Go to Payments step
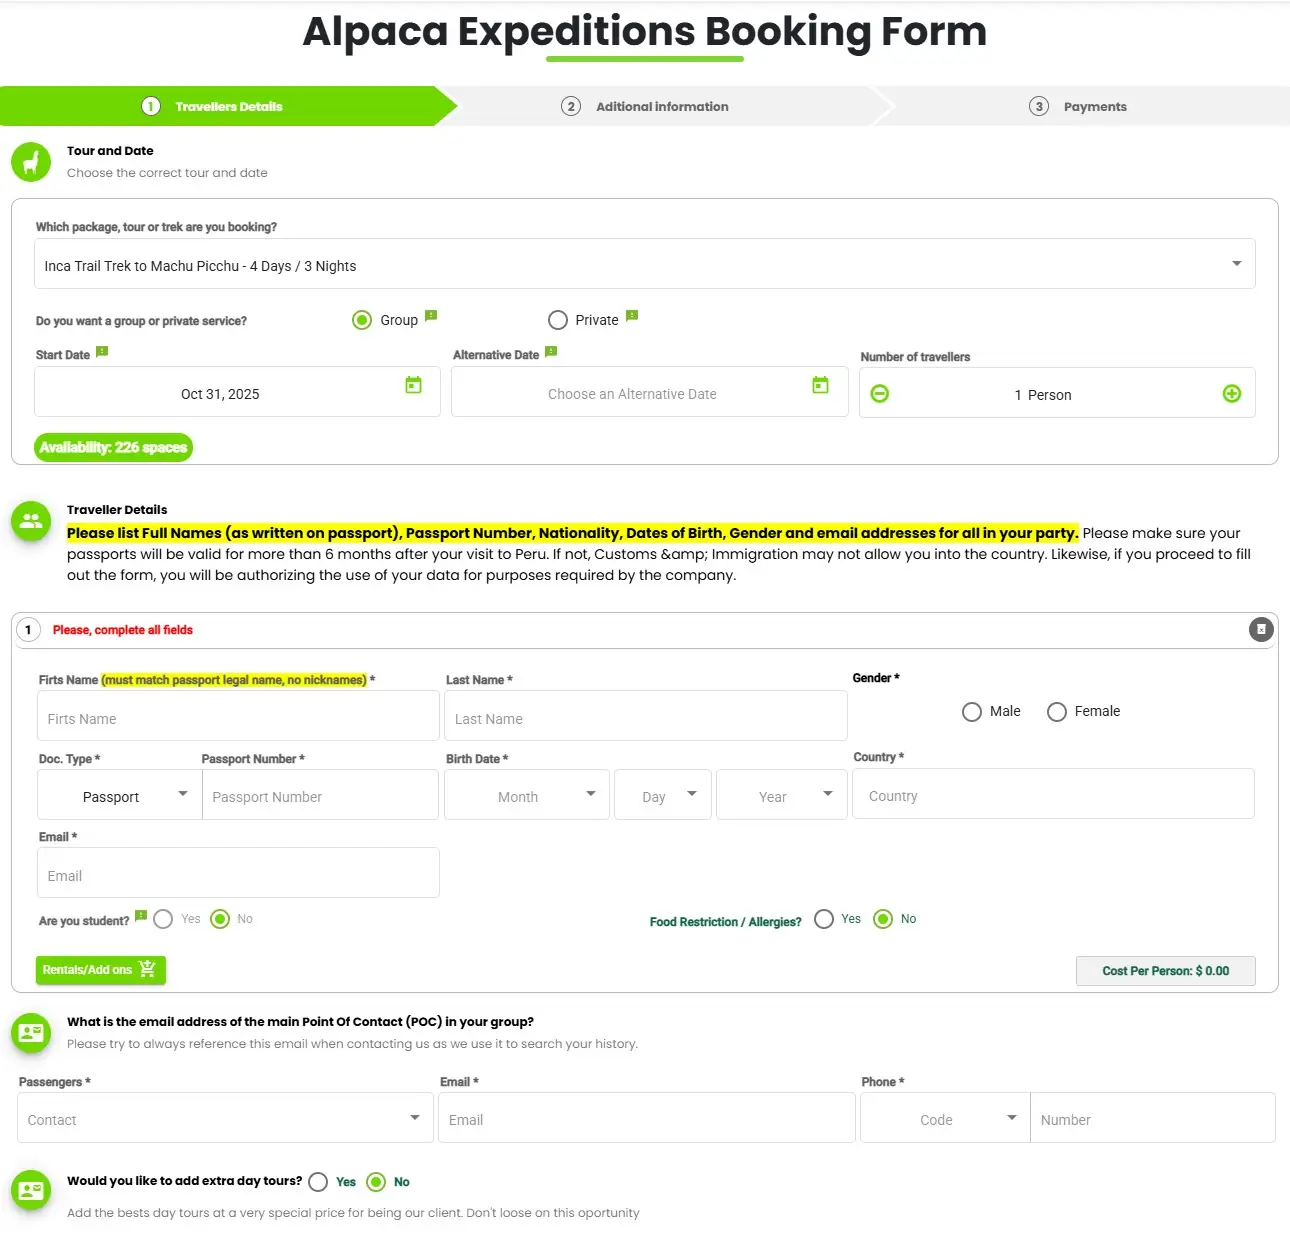Viewport: 1290px width, 1233px height. [1078, 106]
